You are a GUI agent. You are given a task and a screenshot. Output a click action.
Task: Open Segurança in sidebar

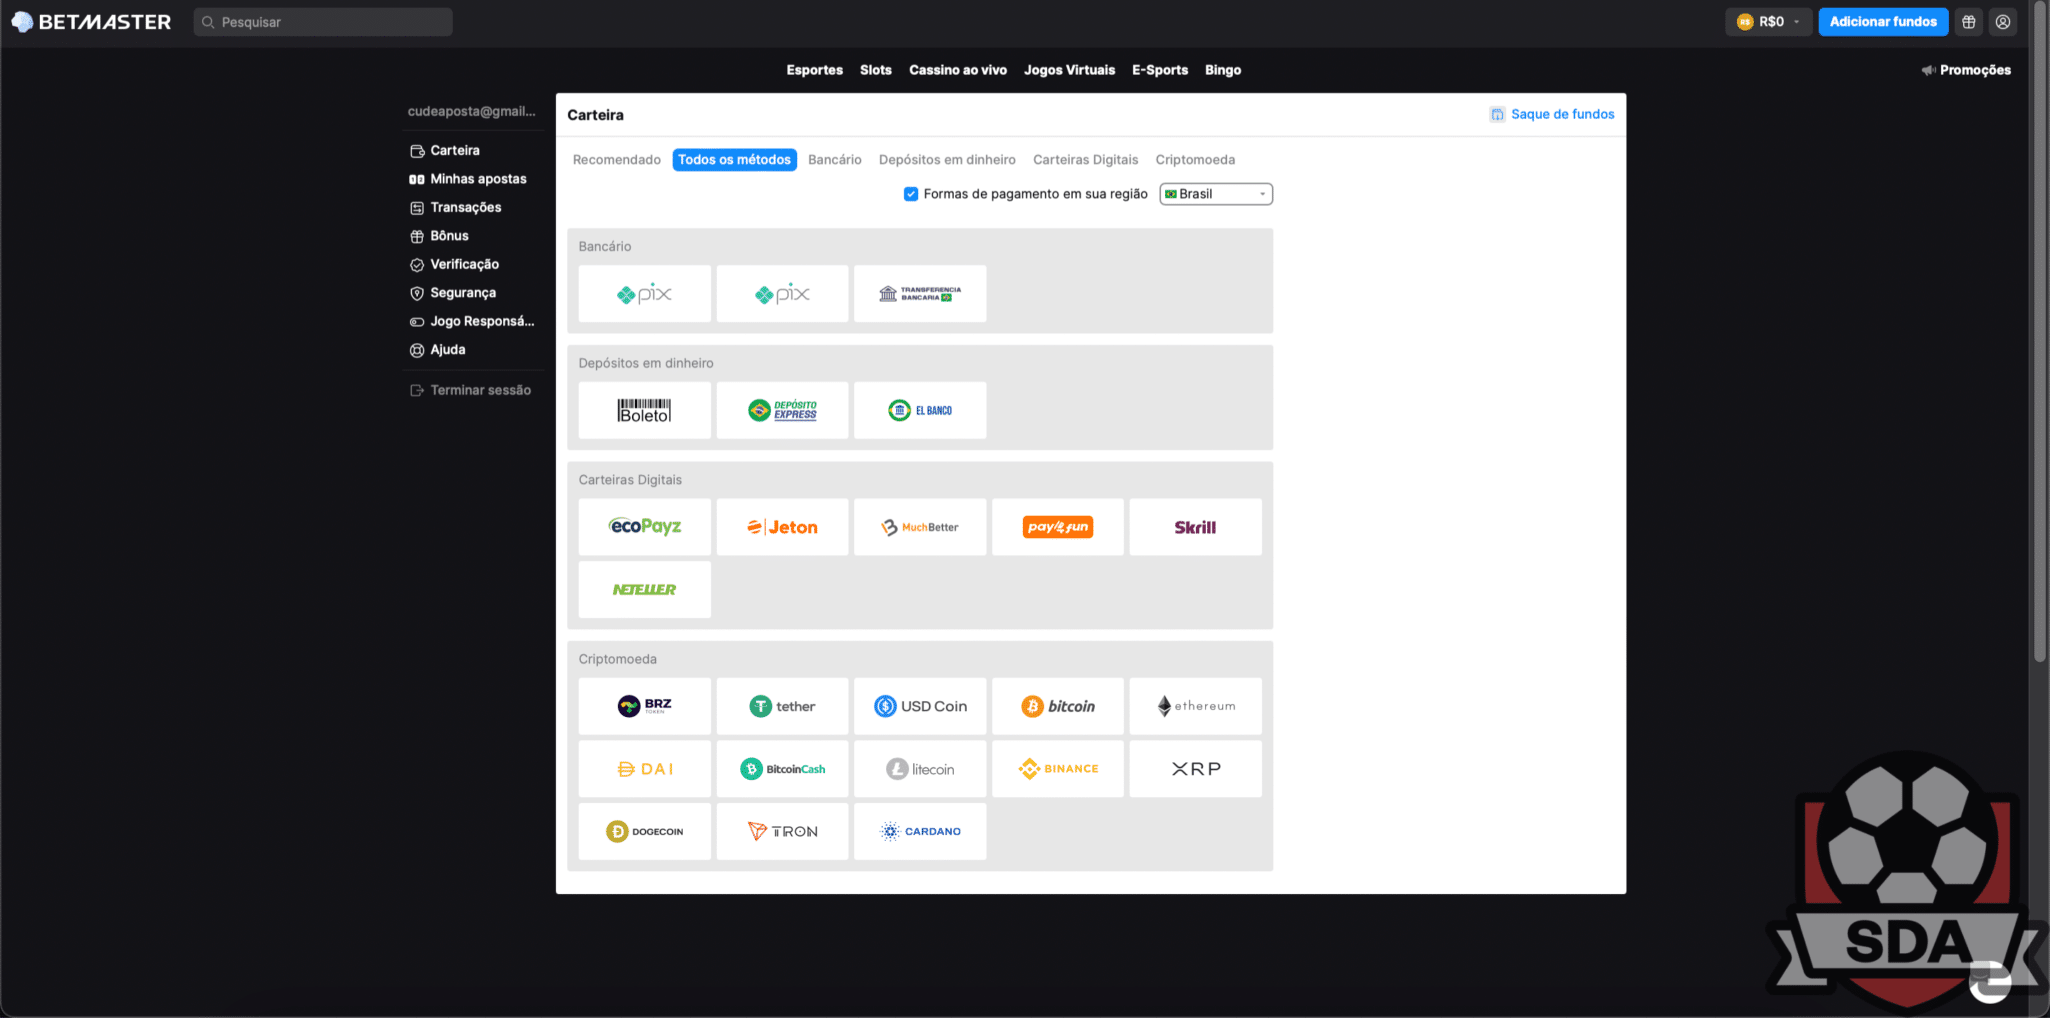coord(453,293)
